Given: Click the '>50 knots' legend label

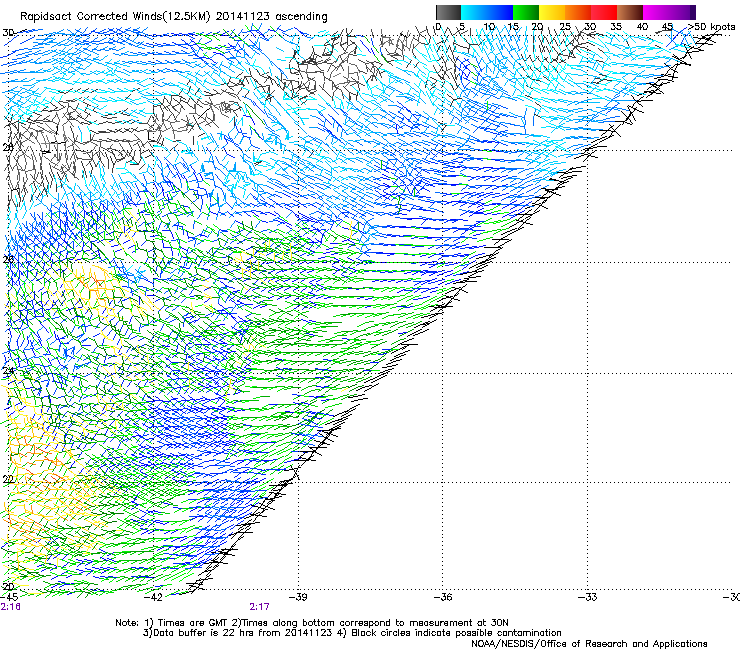Looking at the screenshot, I should tap(711, 27).
